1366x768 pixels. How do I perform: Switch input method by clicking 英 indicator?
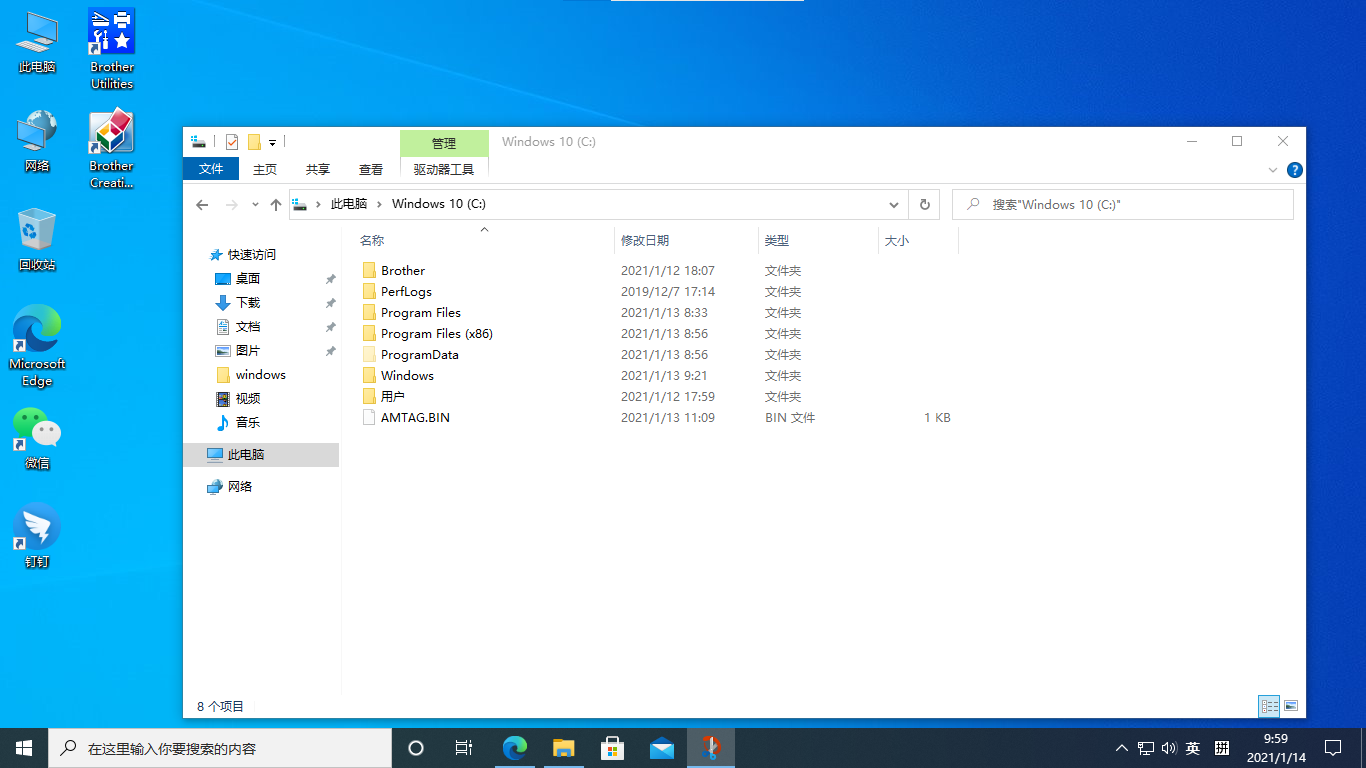tap(1193, 748)
